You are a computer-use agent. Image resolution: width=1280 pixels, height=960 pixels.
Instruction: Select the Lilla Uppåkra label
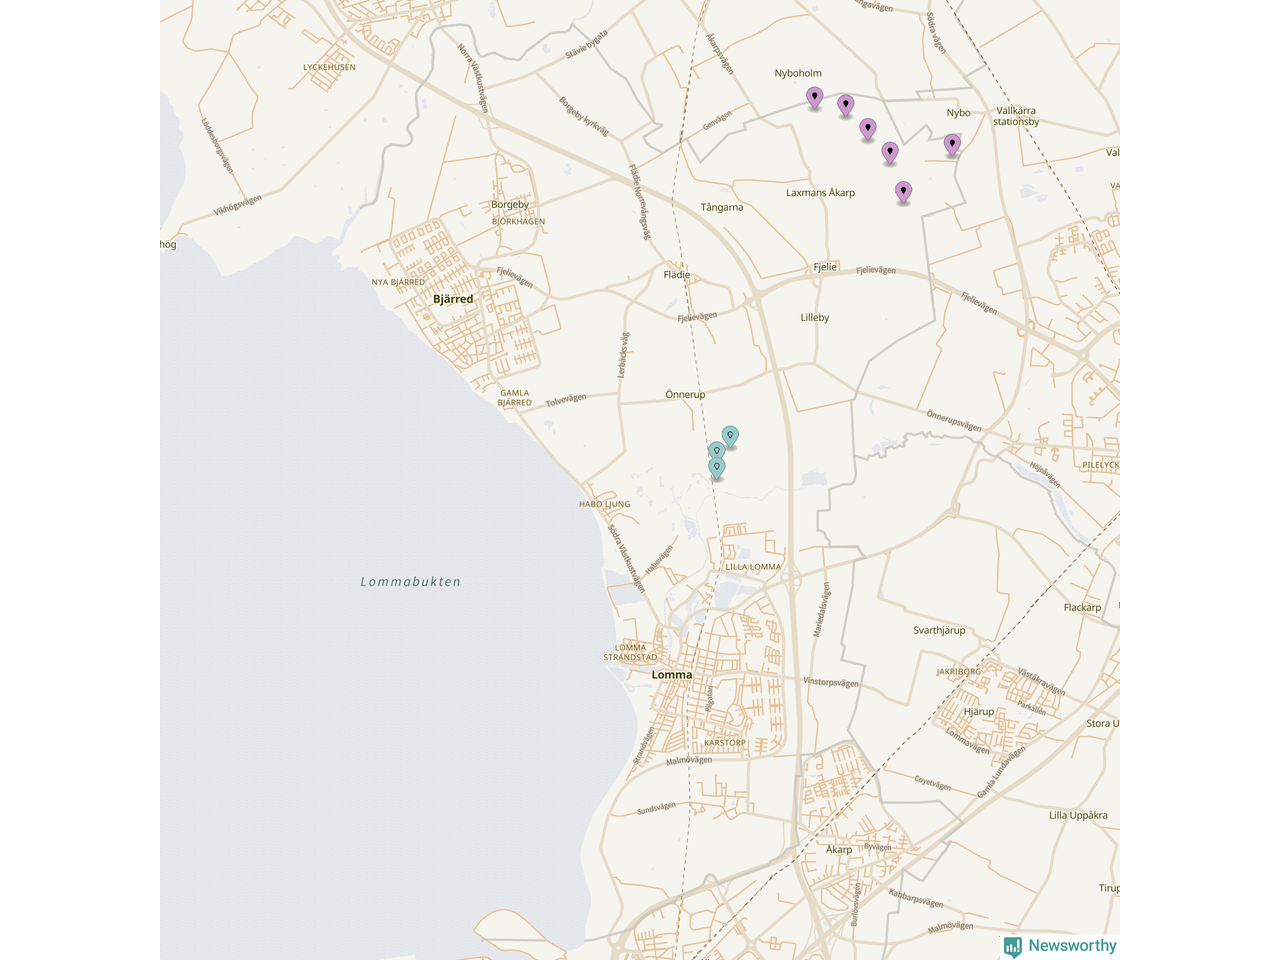tap(1078, 816)
